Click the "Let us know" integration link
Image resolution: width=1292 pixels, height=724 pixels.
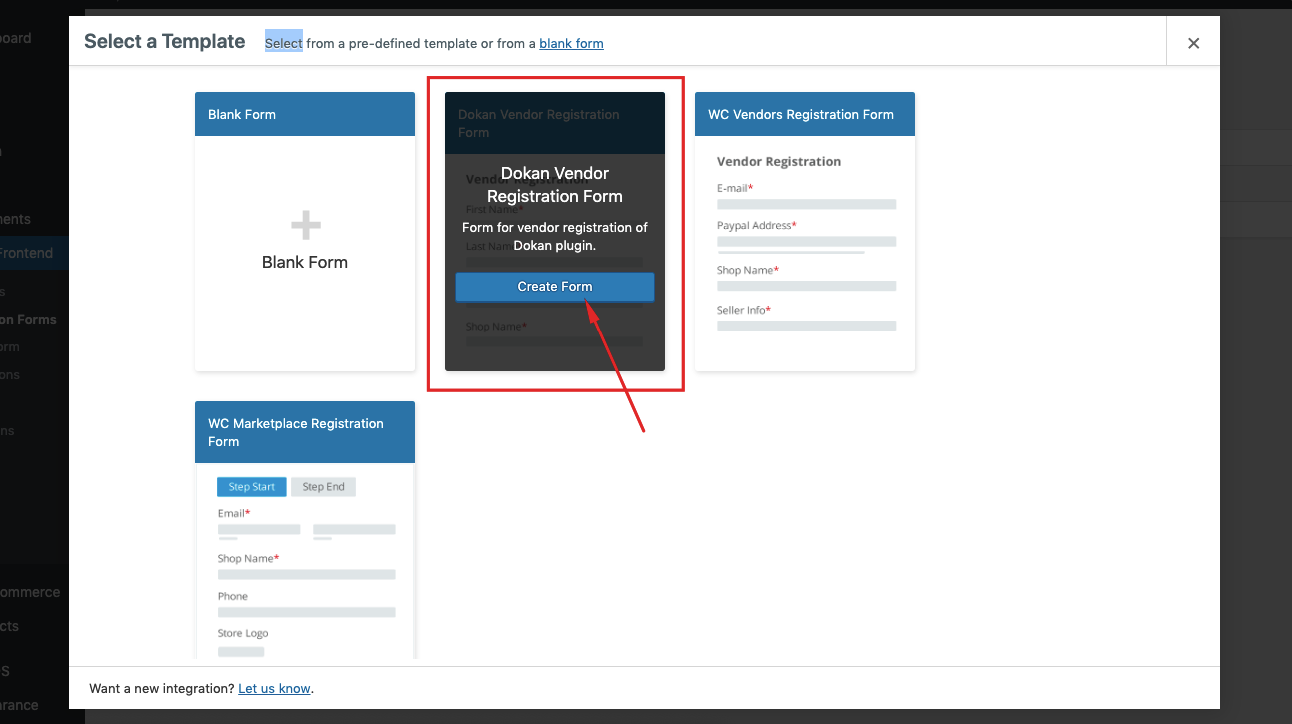274,688
